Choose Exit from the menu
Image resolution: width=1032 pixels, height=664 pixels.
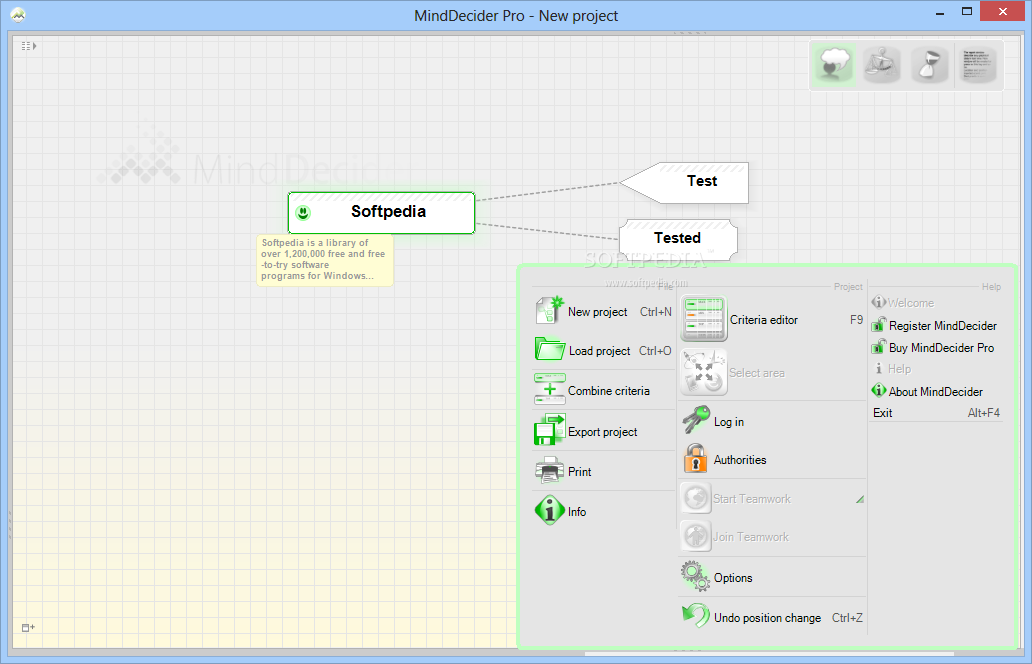[x=936, y=413]
